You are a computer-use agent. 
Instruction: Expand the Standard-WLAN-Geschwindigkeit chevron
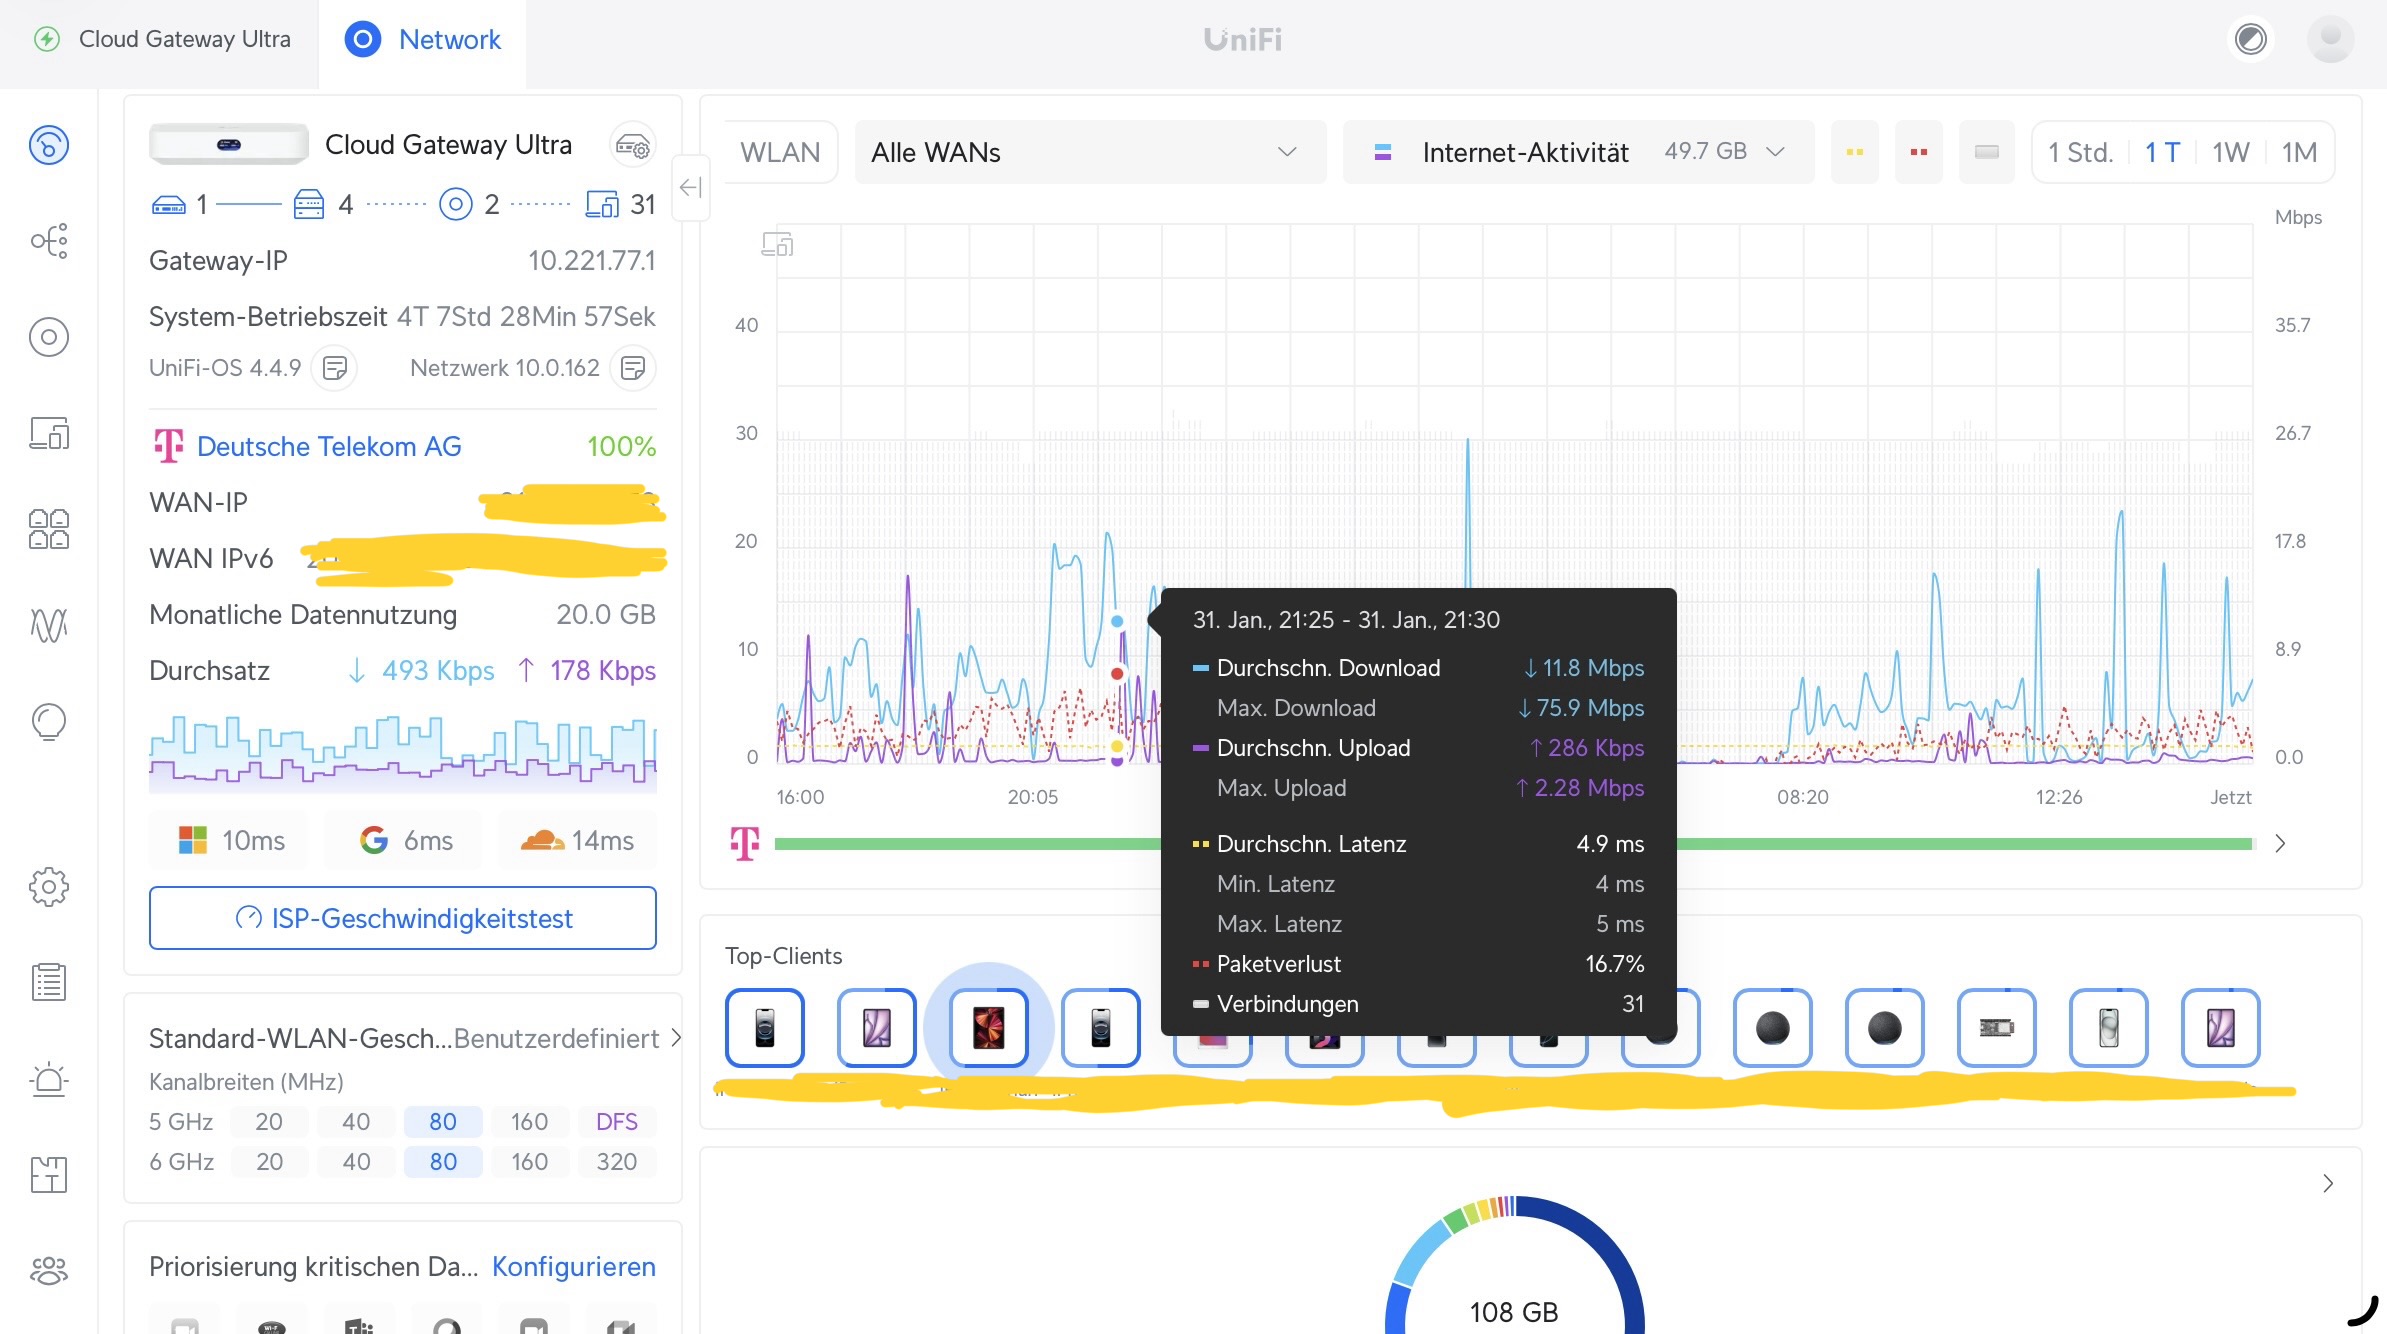tap(676, 1038)
